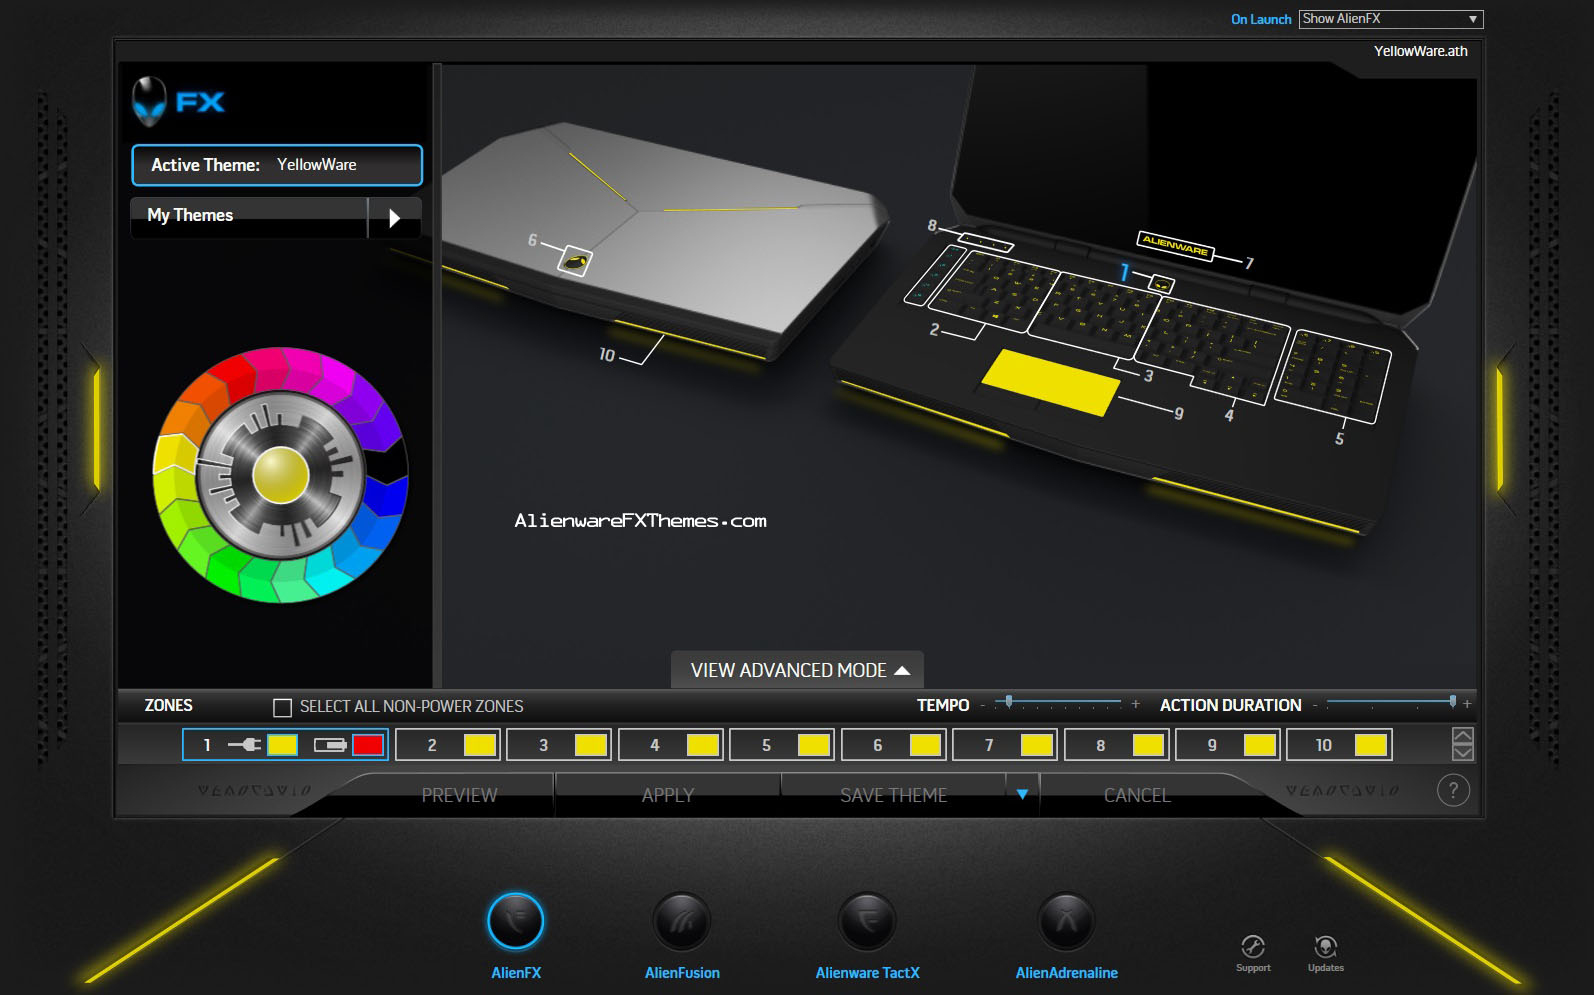Pick red on the color wheel
This screenshot has height=995, width=1594.
[x=232, y=377]
